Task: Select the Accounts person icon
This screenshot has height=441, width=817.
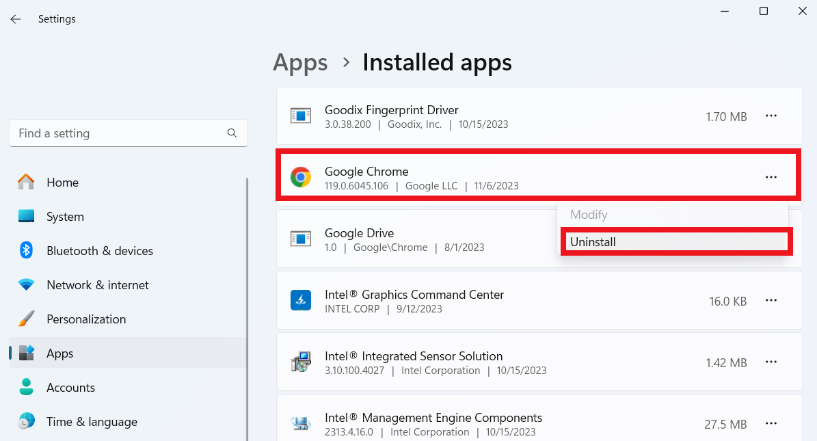Action: pyautogui.click(x=26, y=387)
